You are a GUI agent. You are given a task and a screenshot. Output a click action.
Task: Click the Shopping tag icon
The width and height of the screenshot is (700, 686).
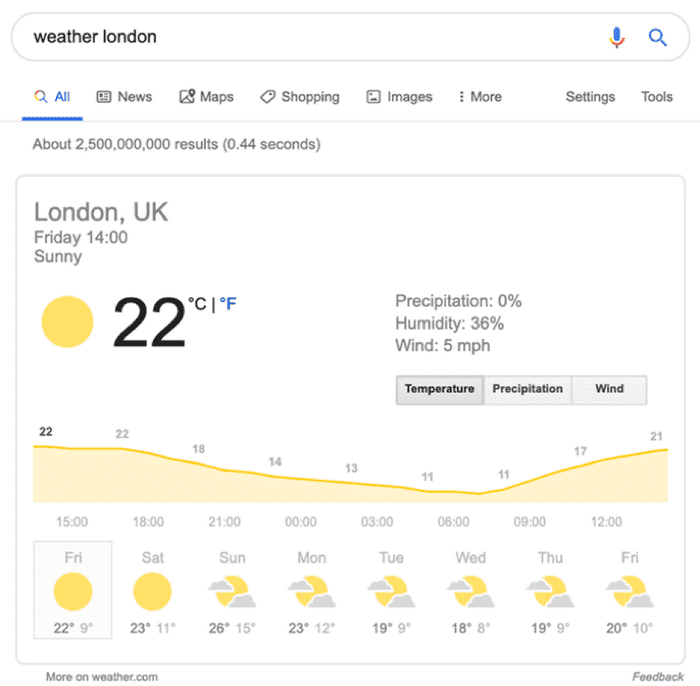click(267, 96)
